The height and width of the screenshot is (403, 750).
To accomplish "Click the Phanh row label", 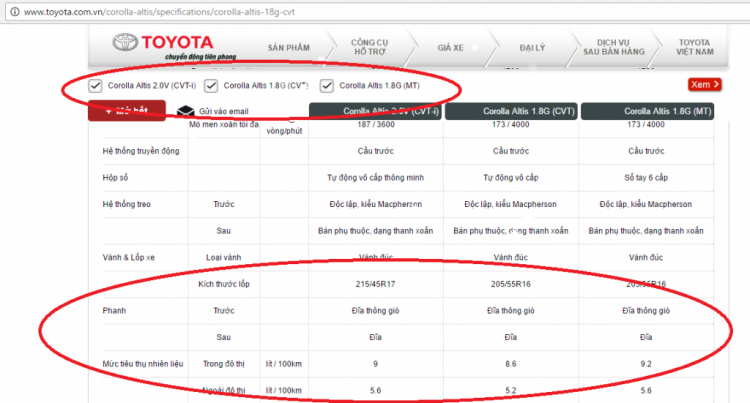I will (114, 311).
